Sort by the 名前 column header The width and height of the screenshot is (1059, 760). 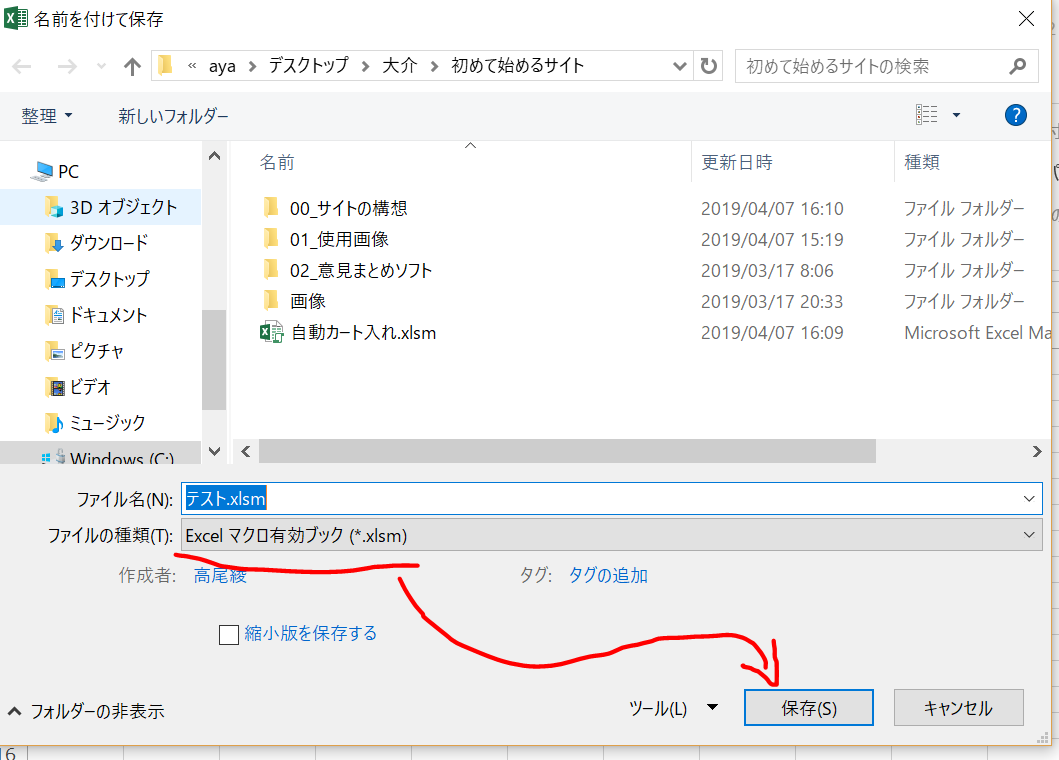277,162
